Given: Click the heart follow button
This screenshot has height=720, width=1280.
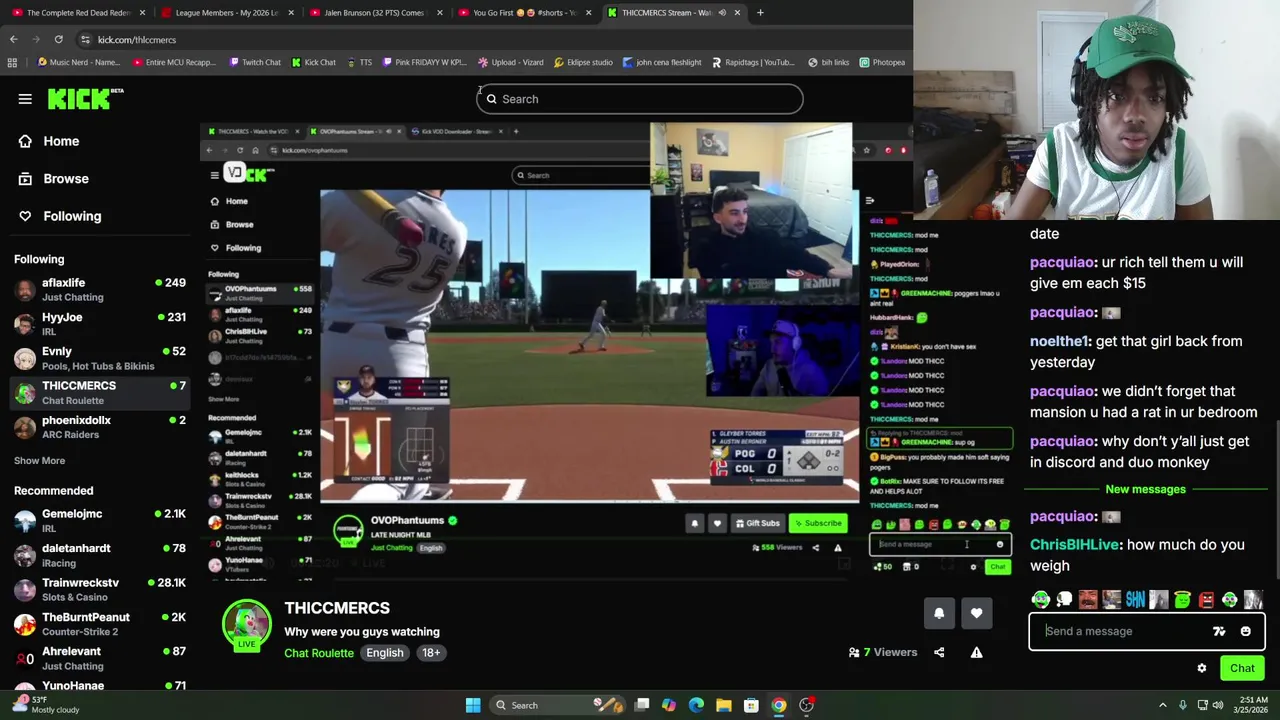Looking at the screenshot, I should (x=976, y=613).
